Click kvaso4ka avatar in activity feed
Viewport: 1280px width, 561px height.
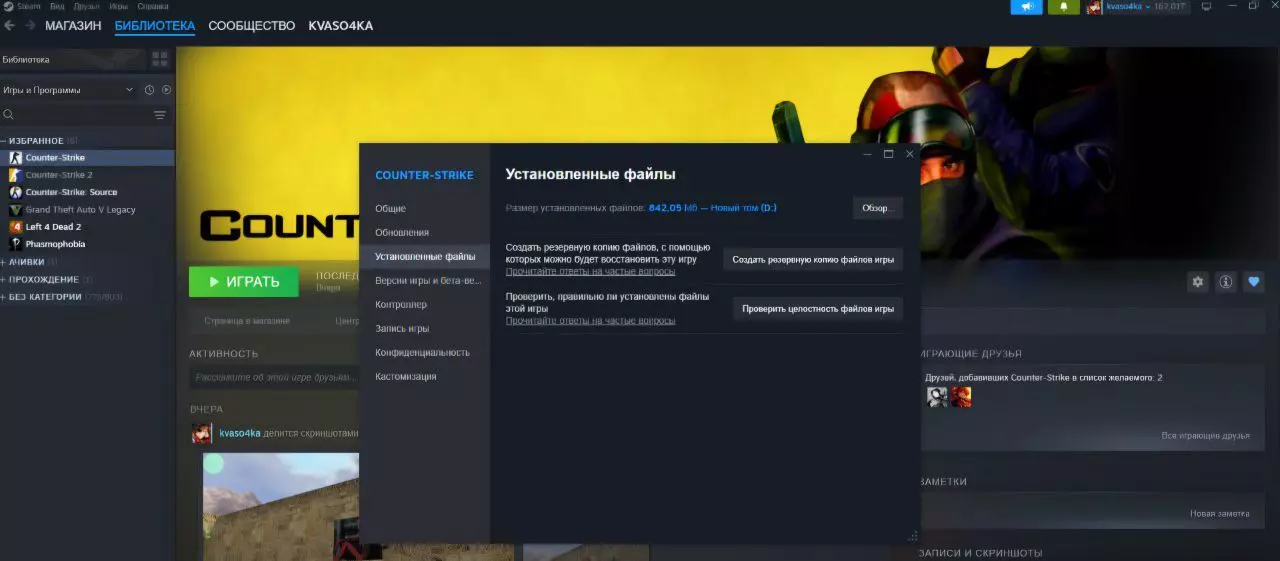coord(202,433)
